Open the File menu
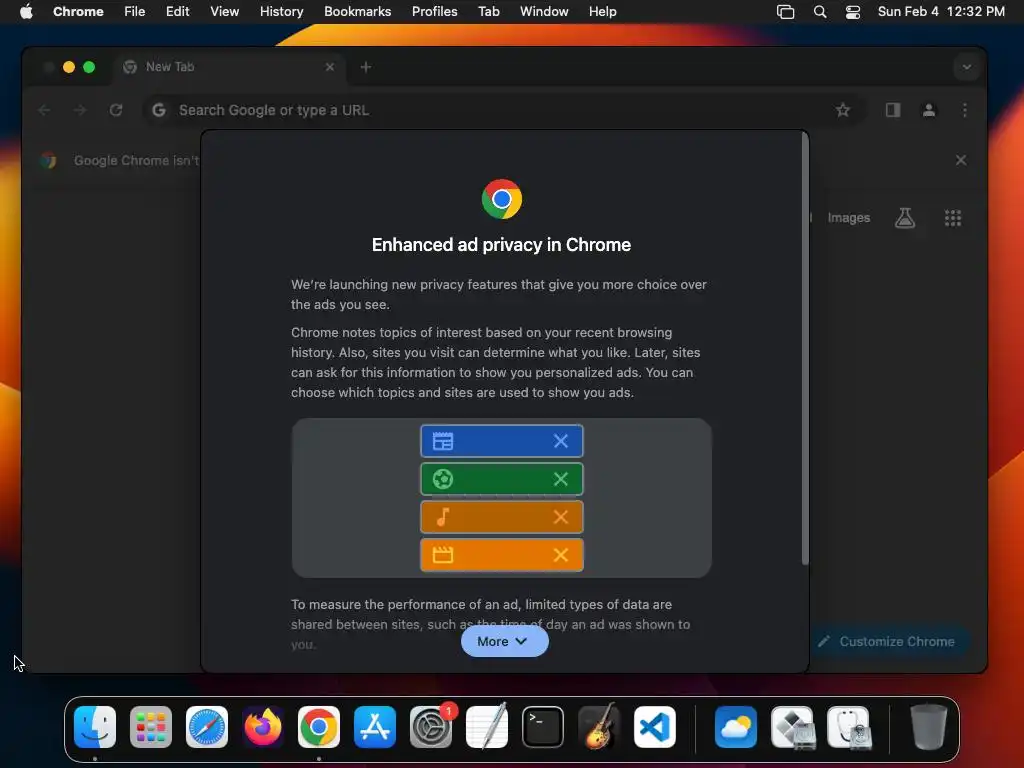The height and width of the screenshot is (768, 1024). click(135, 11)
